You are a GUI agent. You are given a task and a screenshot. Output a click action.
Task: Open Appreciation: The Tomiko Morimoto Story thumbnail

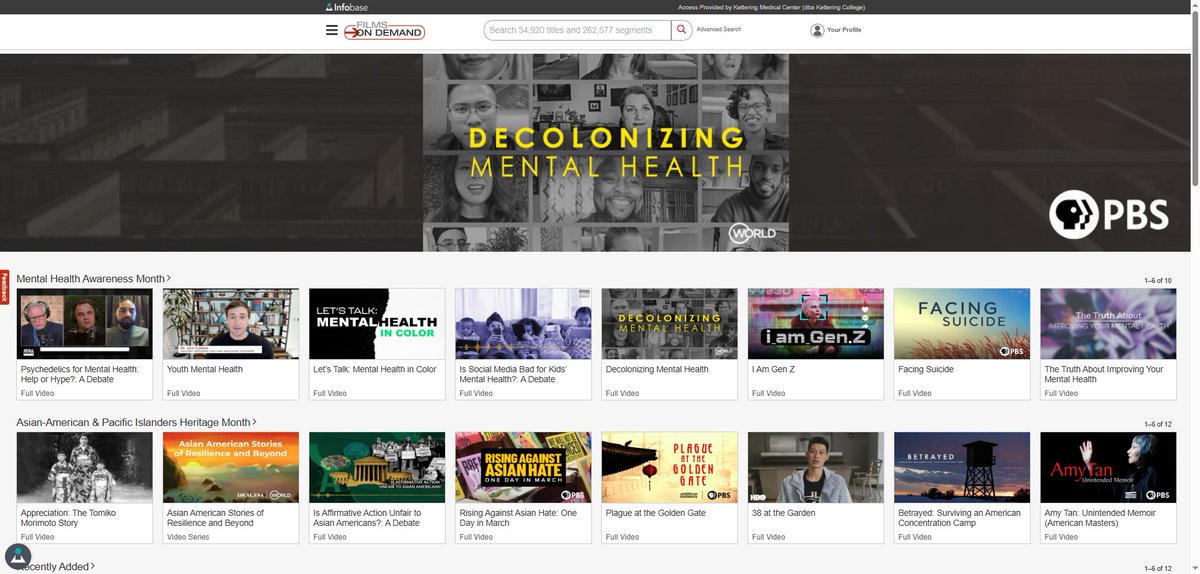[x=85, y=467]
